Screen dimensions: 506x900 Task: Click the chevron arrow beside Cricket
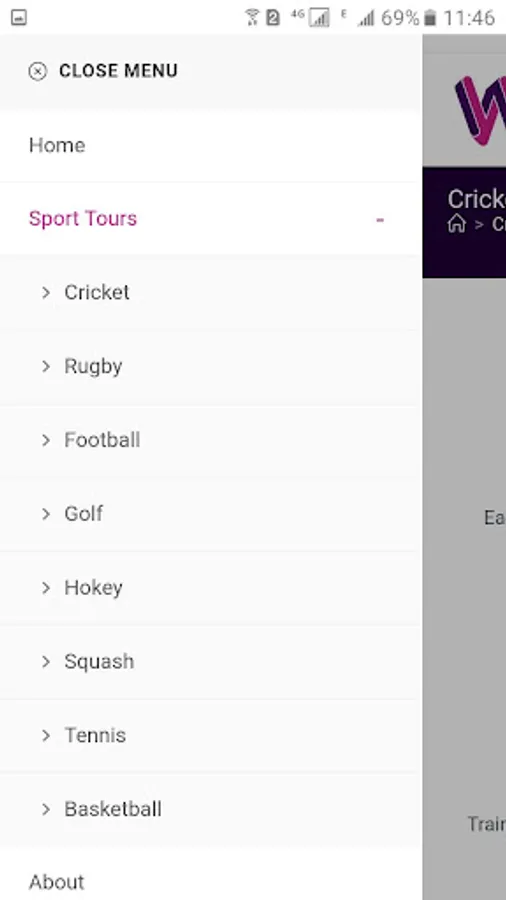coord(46,293)
